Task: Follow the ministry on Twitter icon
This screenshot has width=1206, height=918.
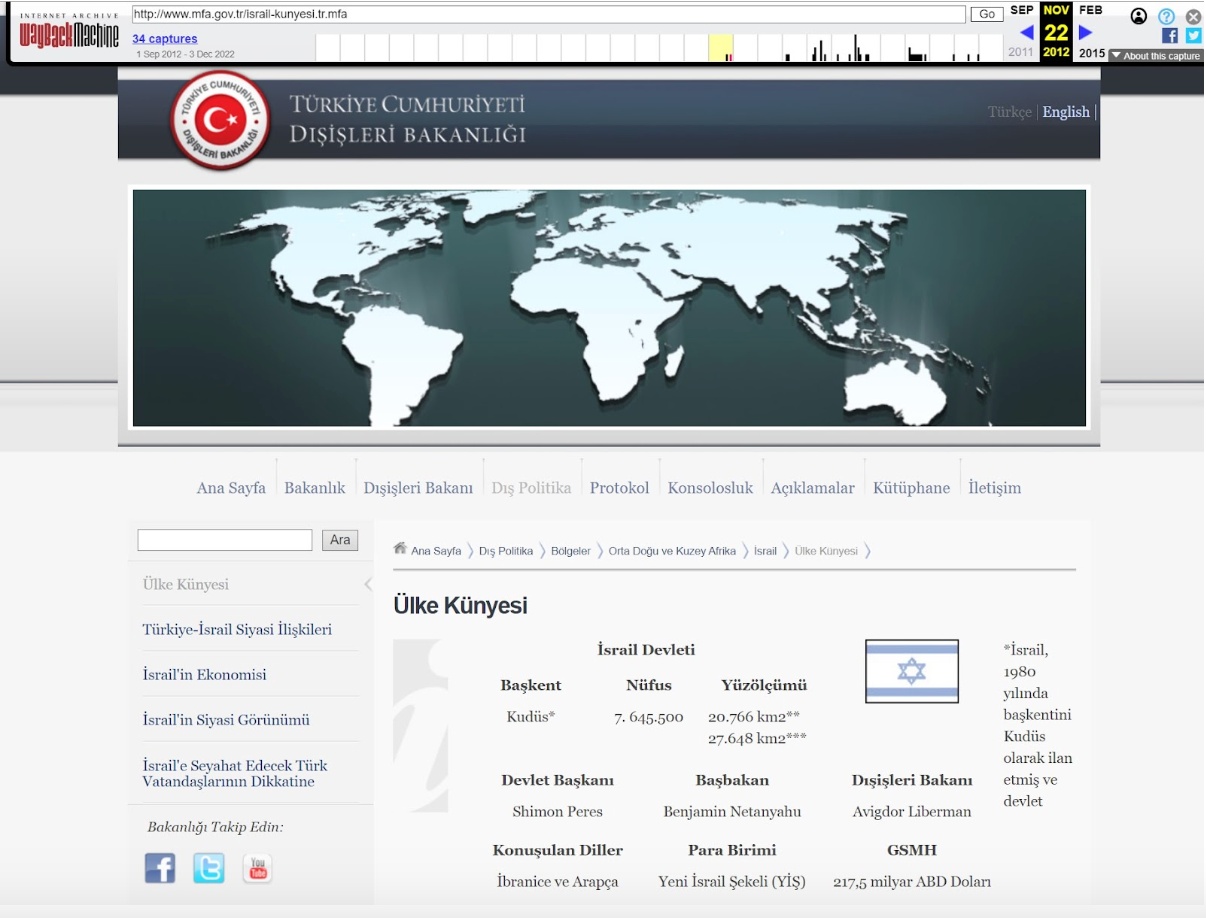Action: [209, 868]
